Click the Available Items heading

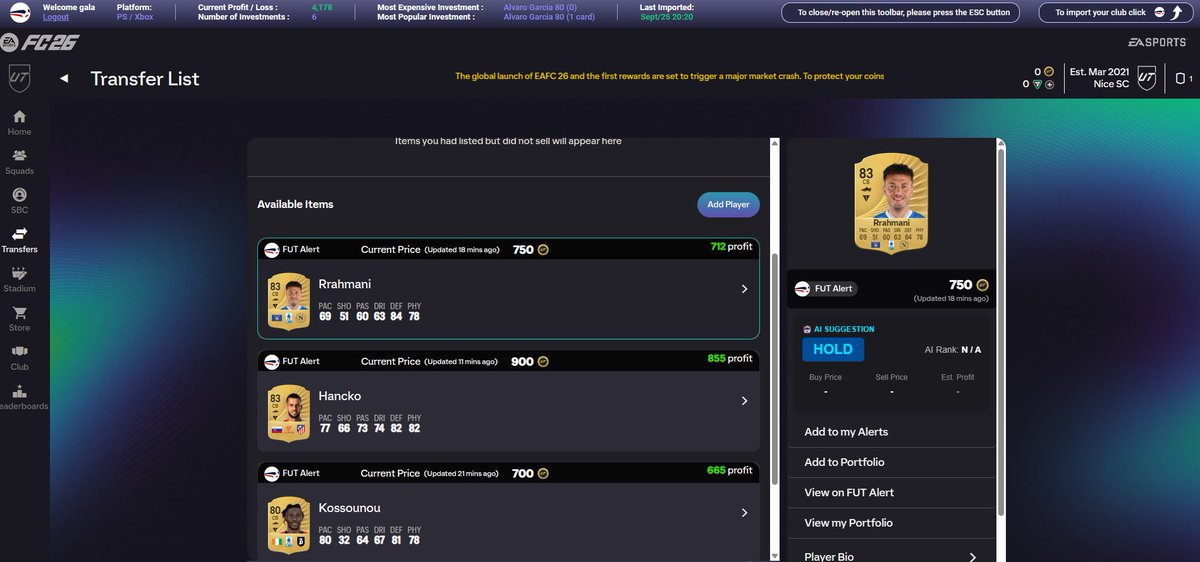(x=295, y=204)
